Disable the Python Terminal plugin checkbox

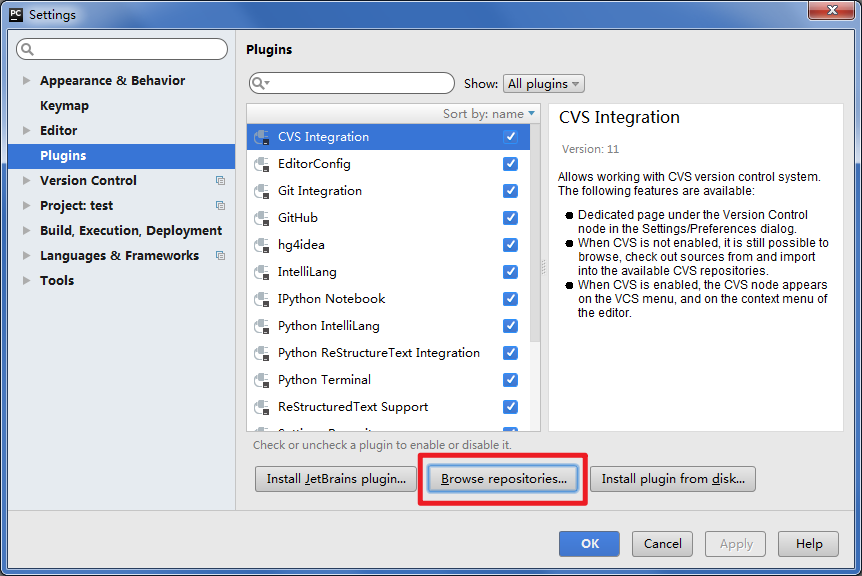click(510, 380)
